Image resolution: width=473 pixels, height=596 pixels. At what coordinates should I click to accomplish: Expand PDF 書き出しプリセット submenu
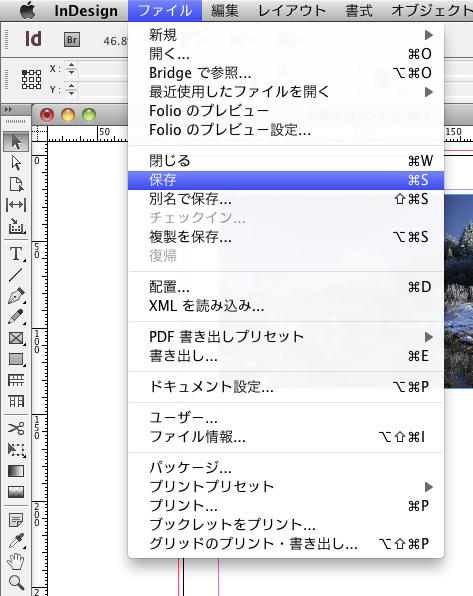[286, 337]
